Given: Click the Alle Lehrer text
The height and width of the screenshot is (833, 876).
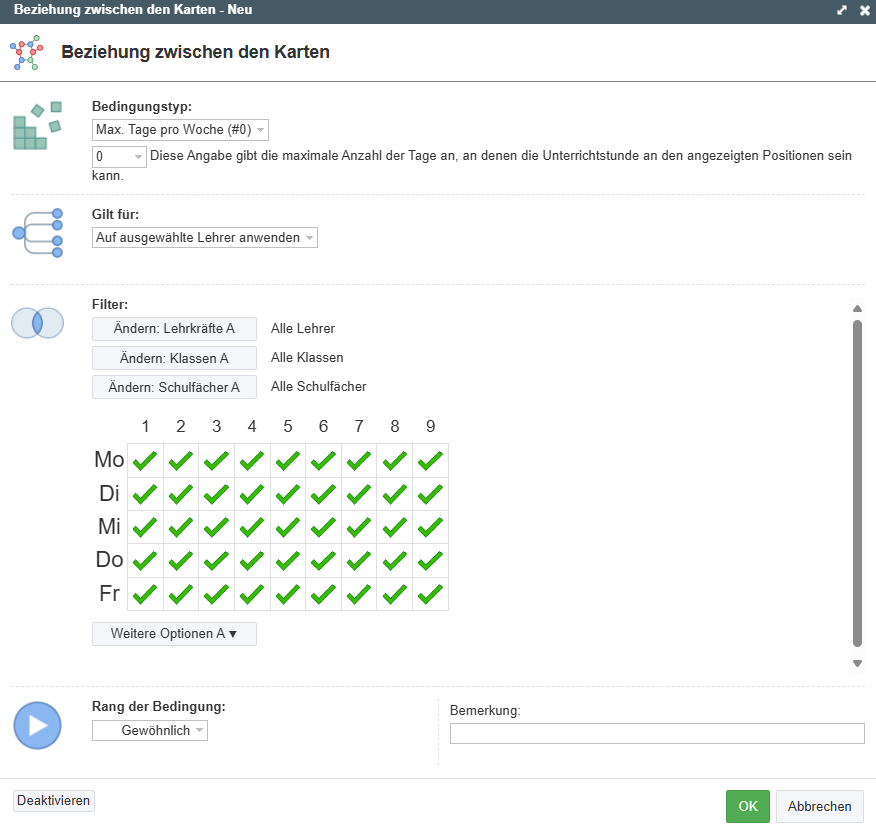Looking at the screenshot, I should [x=303, y=329].
